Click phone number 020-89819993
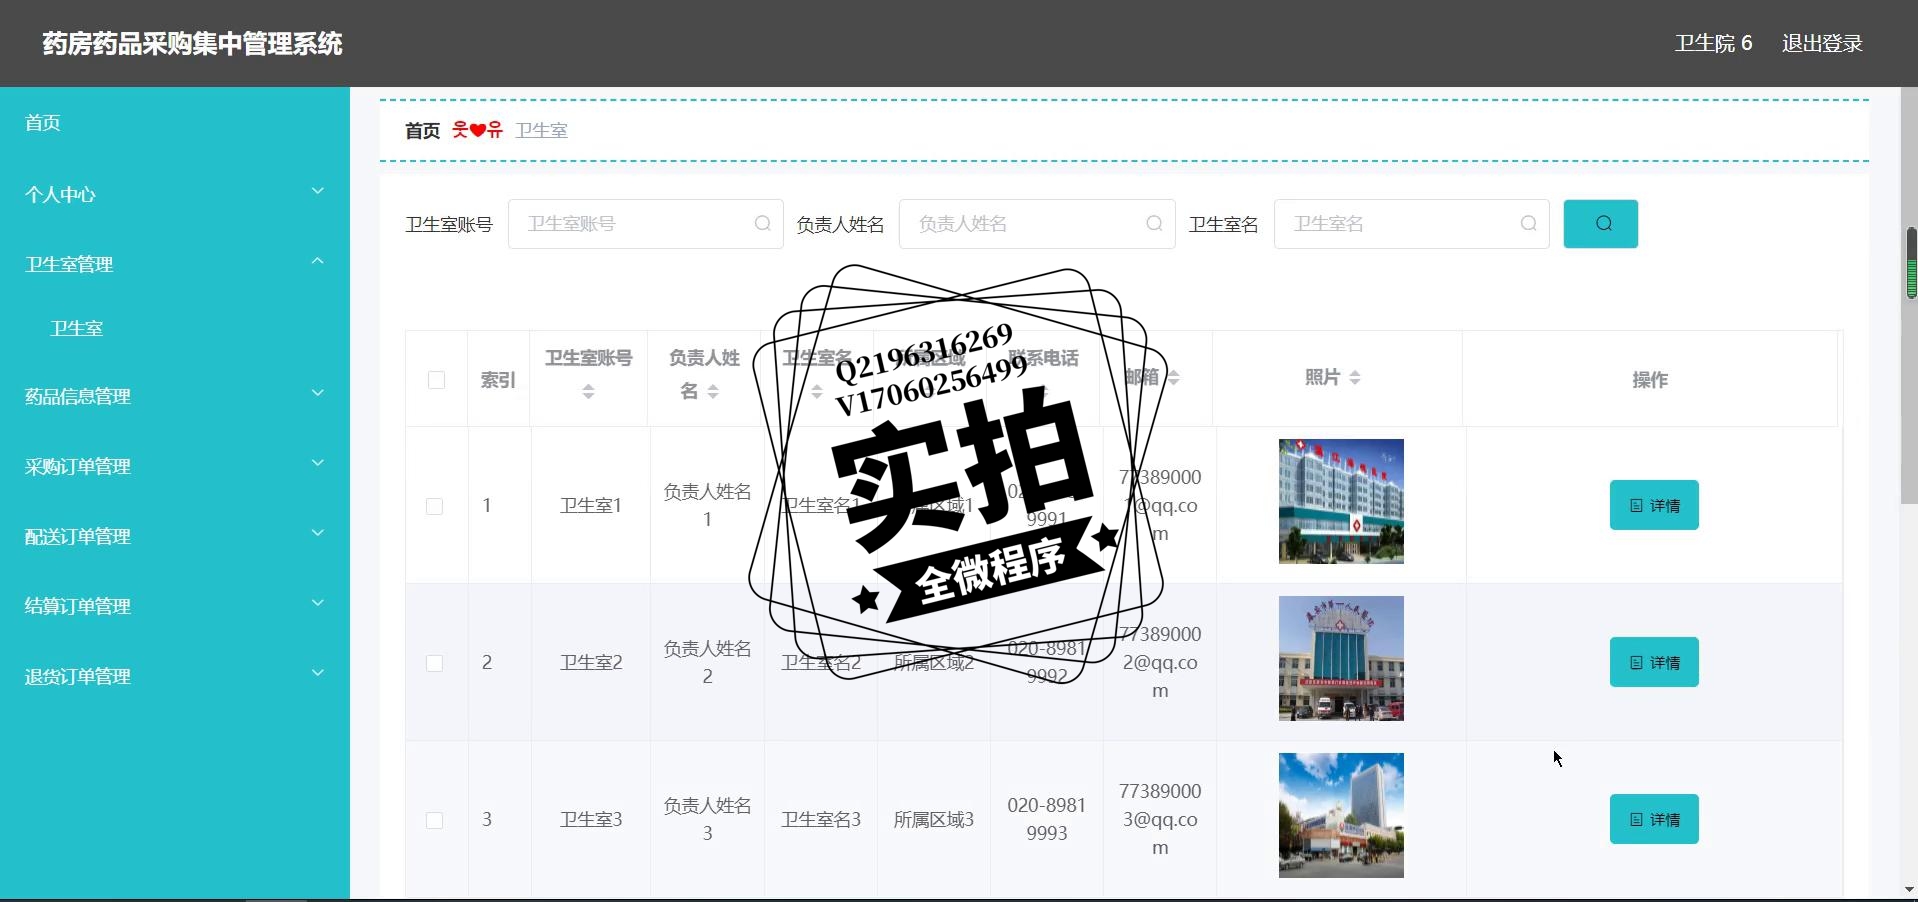 1047,819
